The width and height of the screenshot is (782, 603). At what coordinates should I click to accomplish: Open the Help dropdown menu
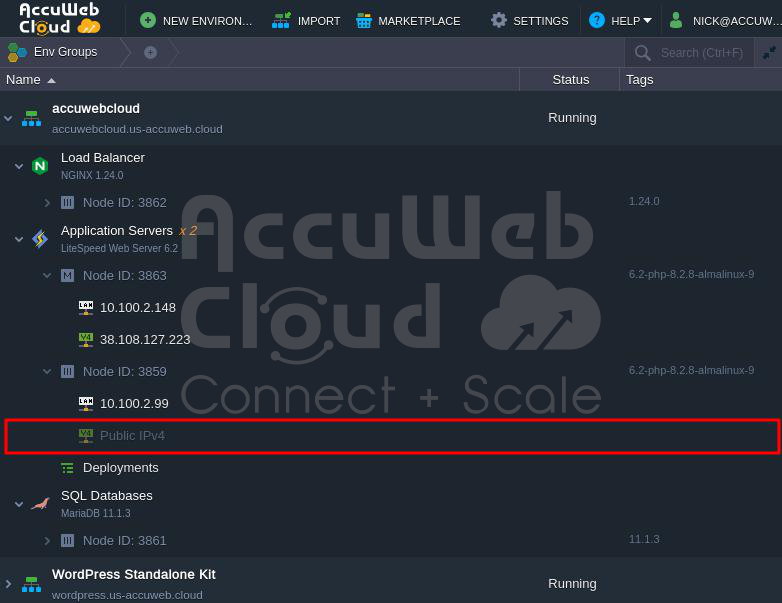pyautogui.click(x=621, y=20)
